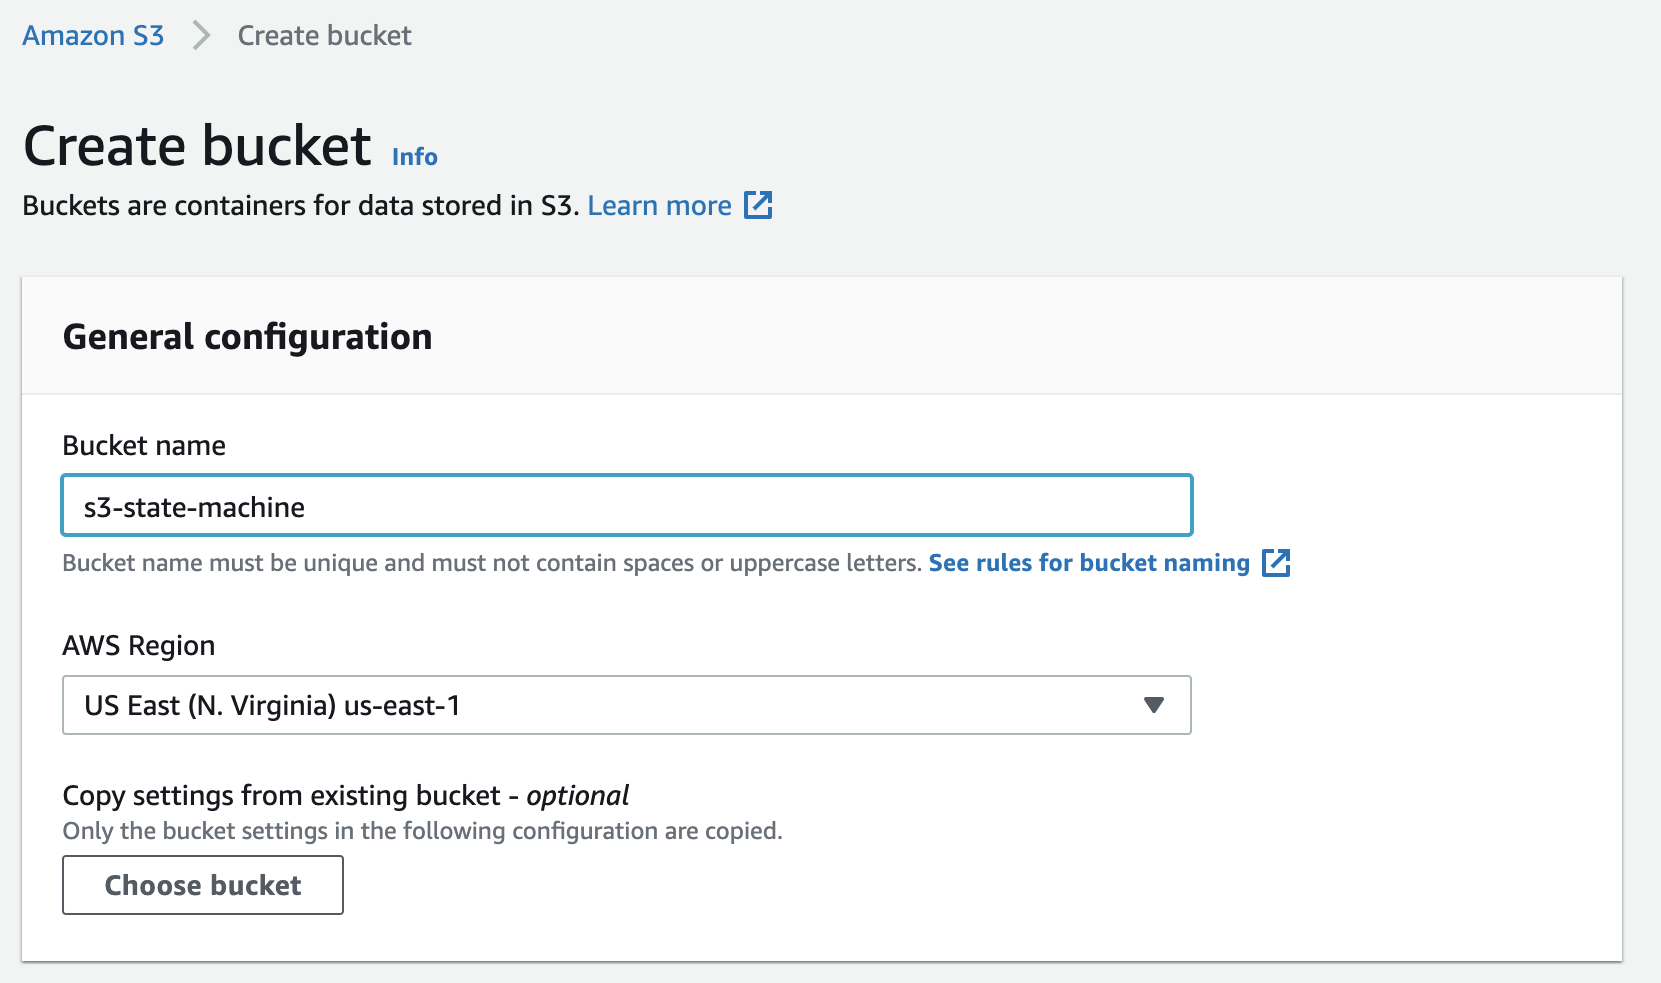The width and height of the screenshot is (1661, 983).
Task: Click the Create bucket page heading
Action: (197, 145)
